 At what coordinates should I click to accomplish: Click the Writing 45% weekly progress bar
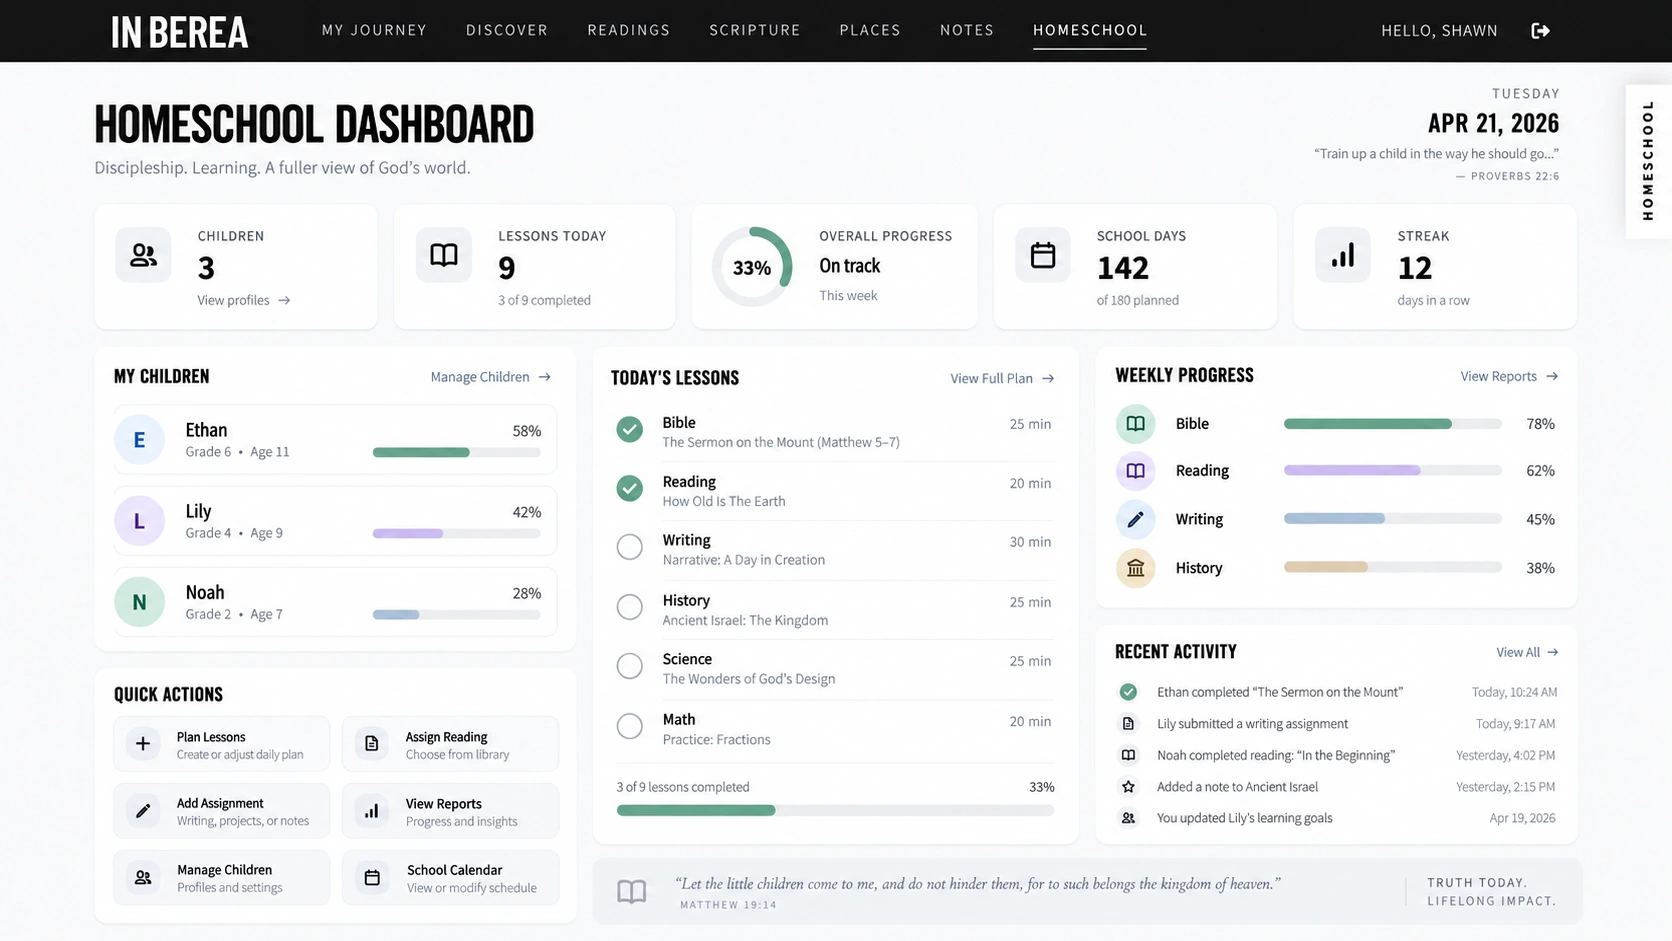(1393, 519)
